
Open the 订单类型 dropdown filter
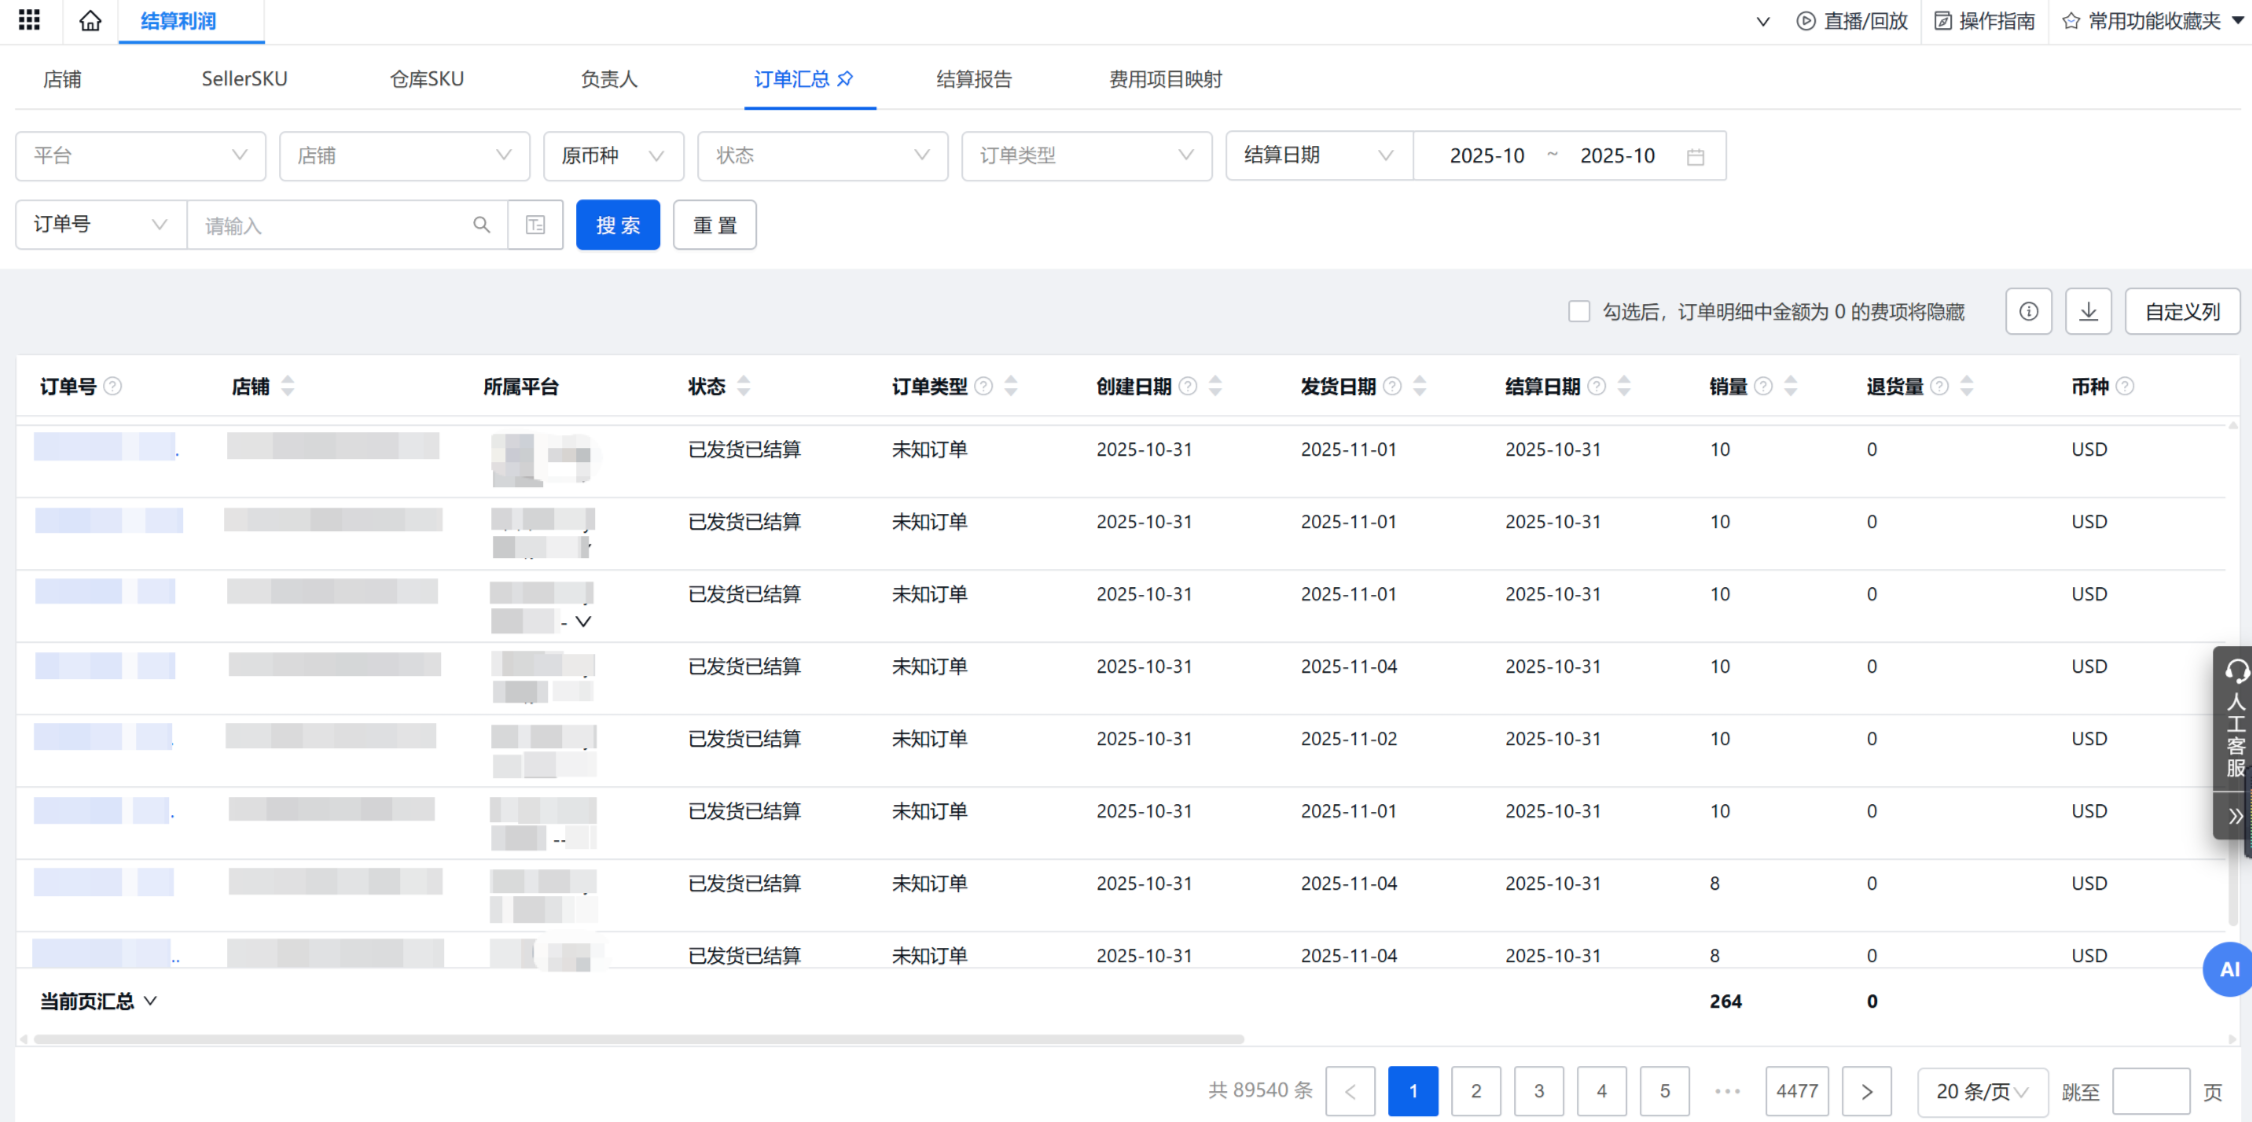pos(1087,156)
